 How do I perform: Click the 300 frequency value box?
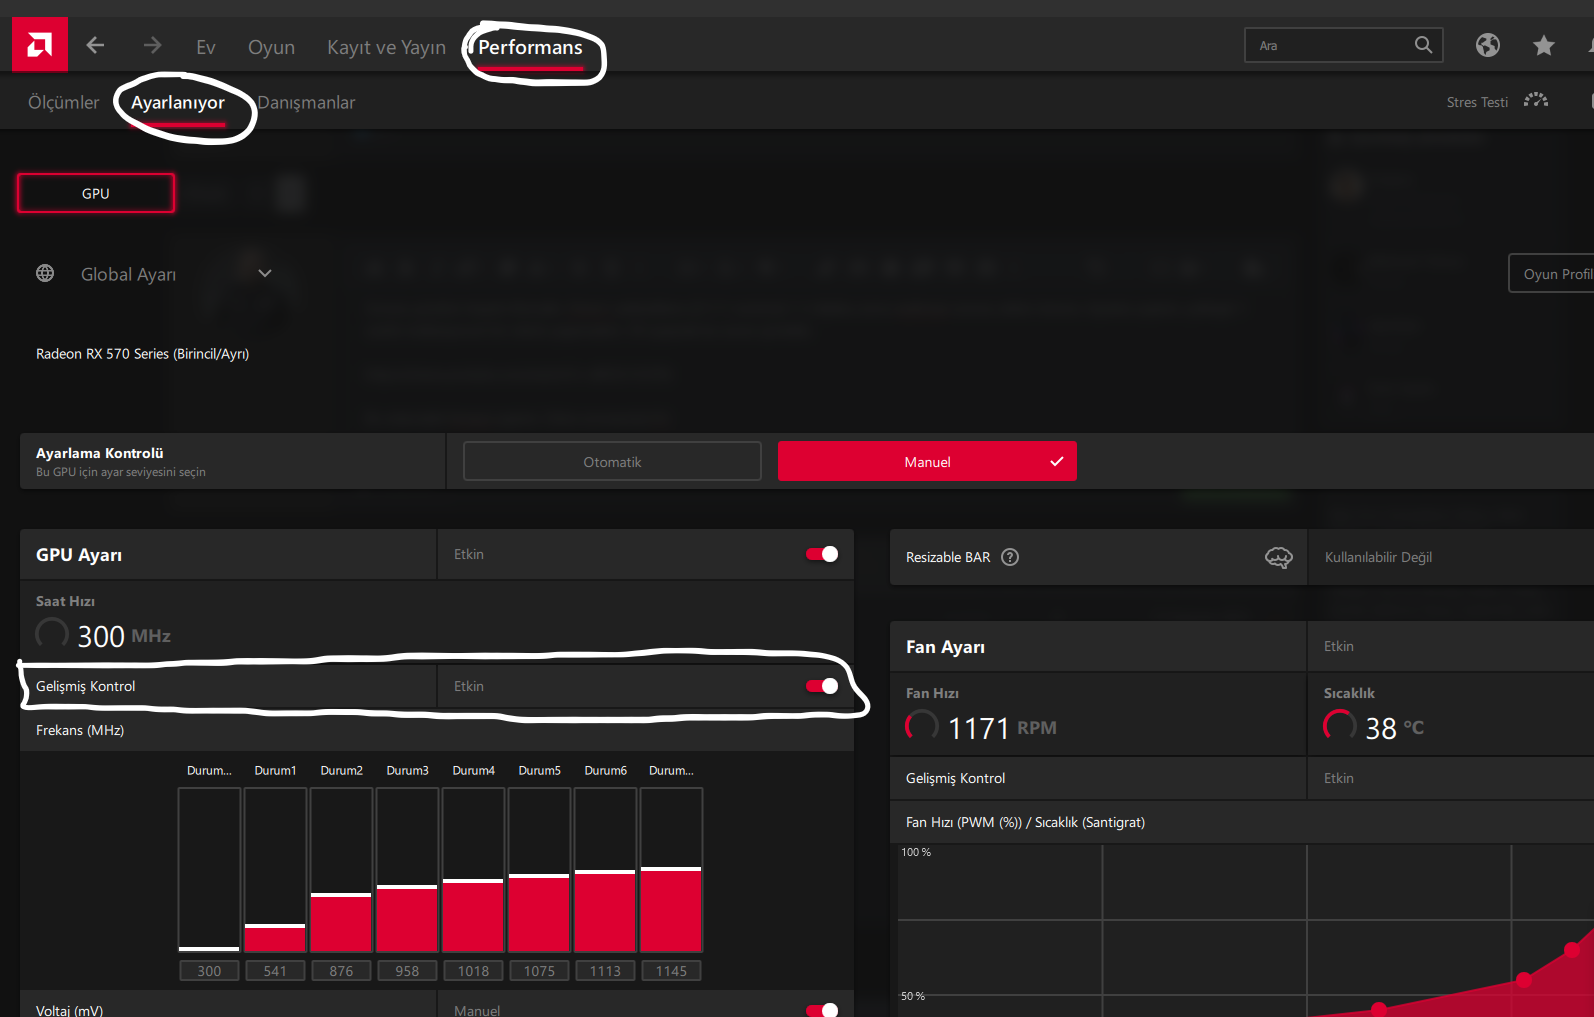pyautogui.click(x=209, y=970)
